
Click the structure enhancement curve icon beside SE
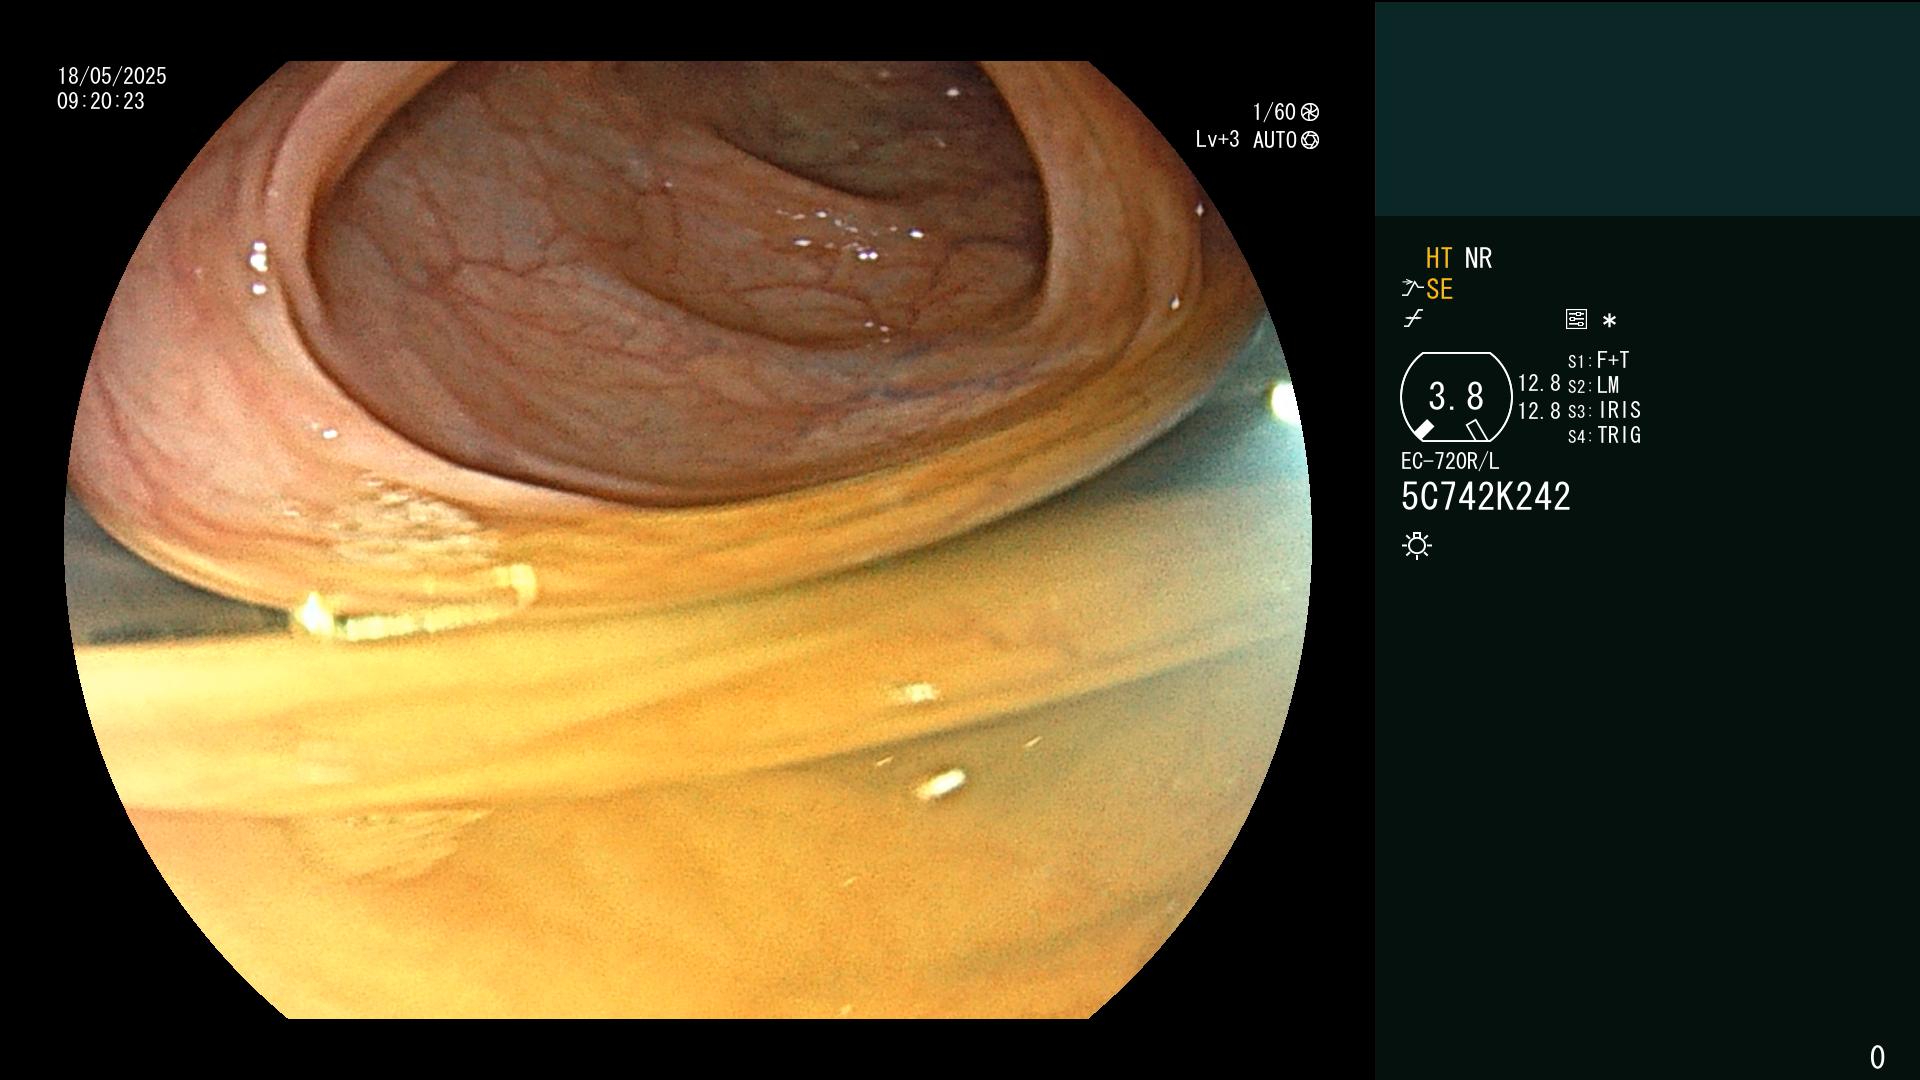point(1412,289)
